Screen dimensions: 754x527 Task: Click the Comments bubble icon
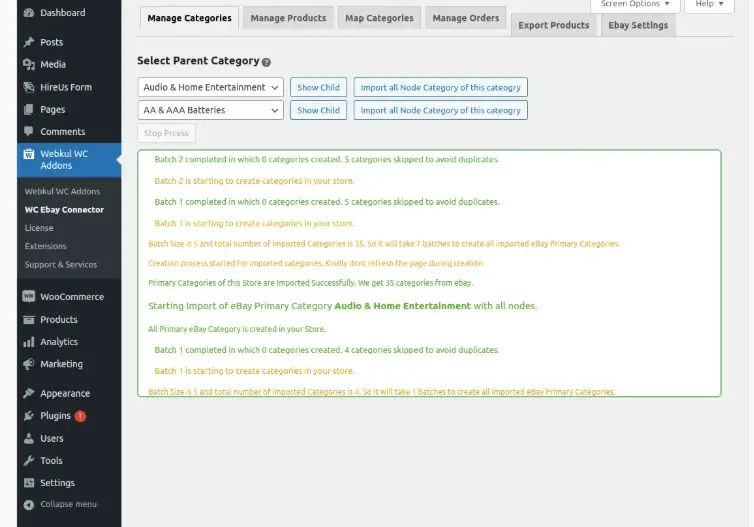click(29, 132)
